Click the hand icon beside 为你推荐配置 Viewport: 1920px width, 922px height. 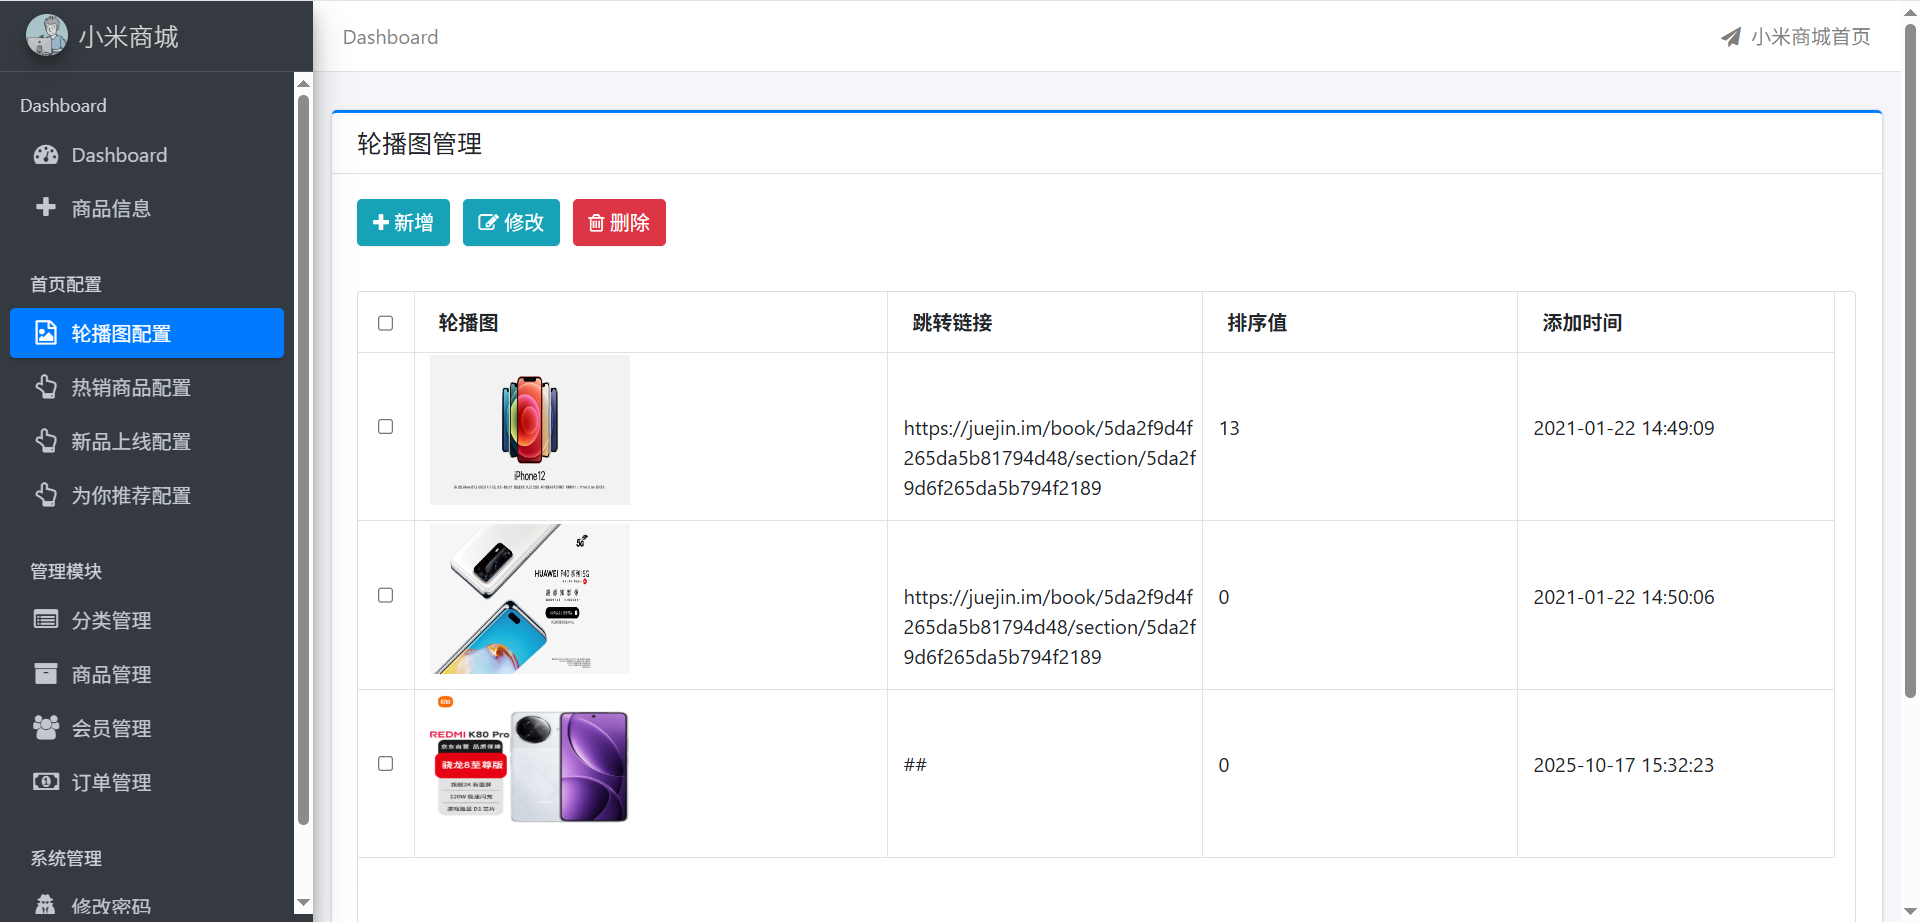pyautogui.click(x=46, y=495)
